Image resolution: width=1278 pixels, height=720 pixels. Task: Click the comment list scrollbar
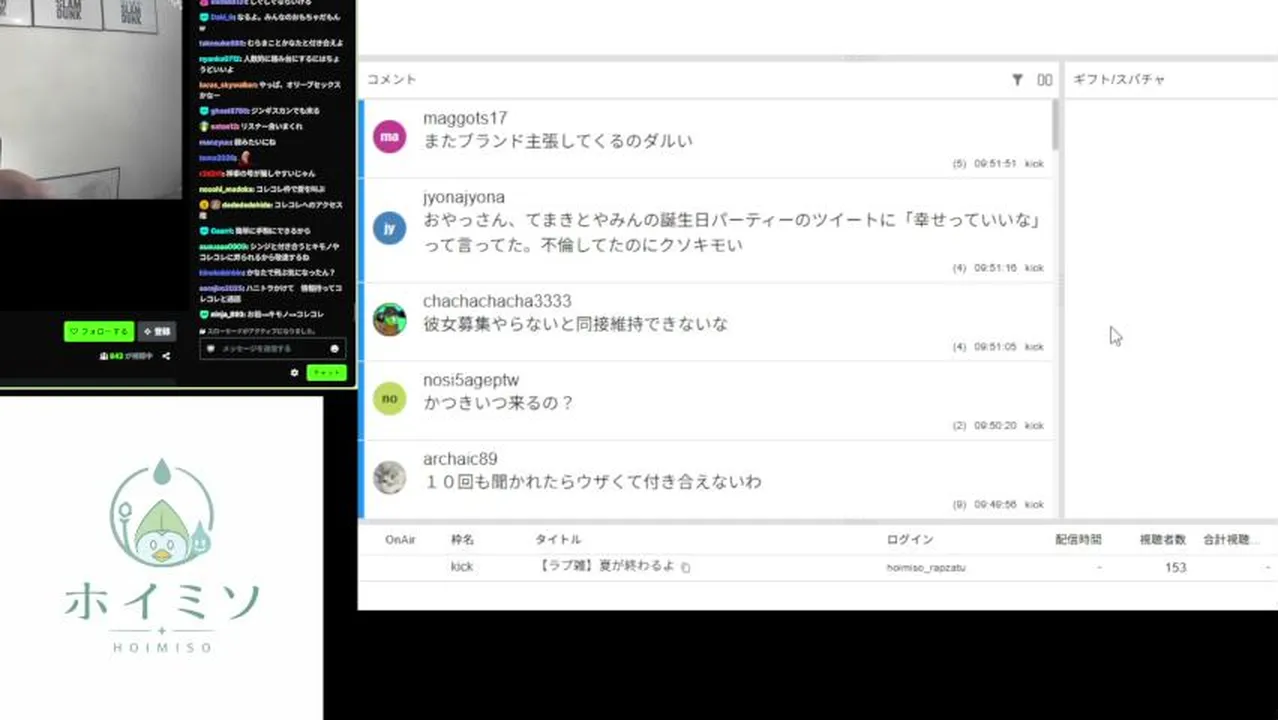(1055, 125)
